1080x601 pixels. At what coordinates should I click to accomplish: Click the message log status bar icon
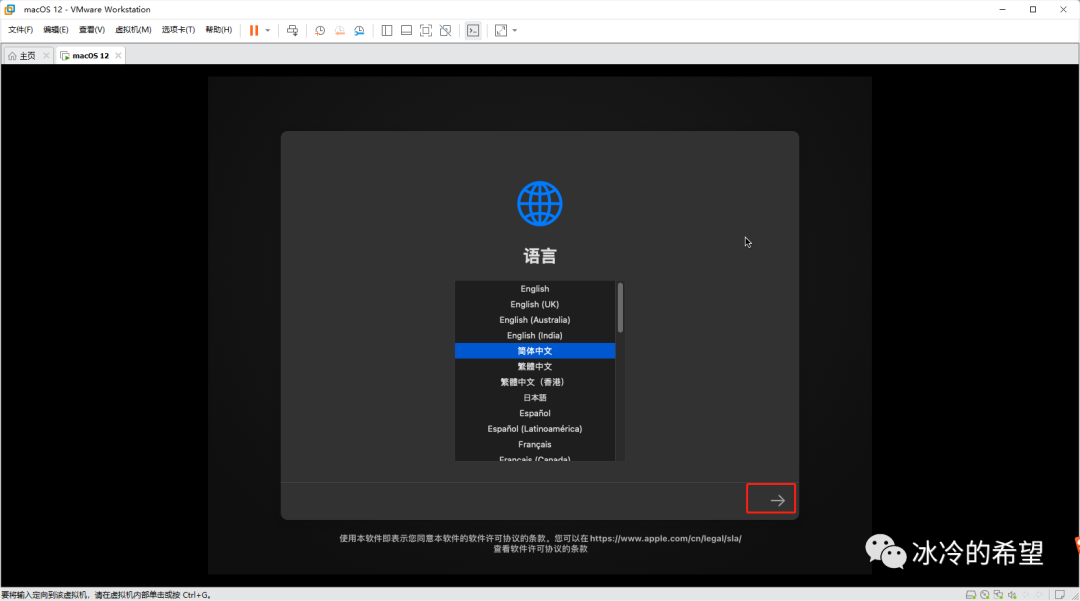tap(1060, 595)
